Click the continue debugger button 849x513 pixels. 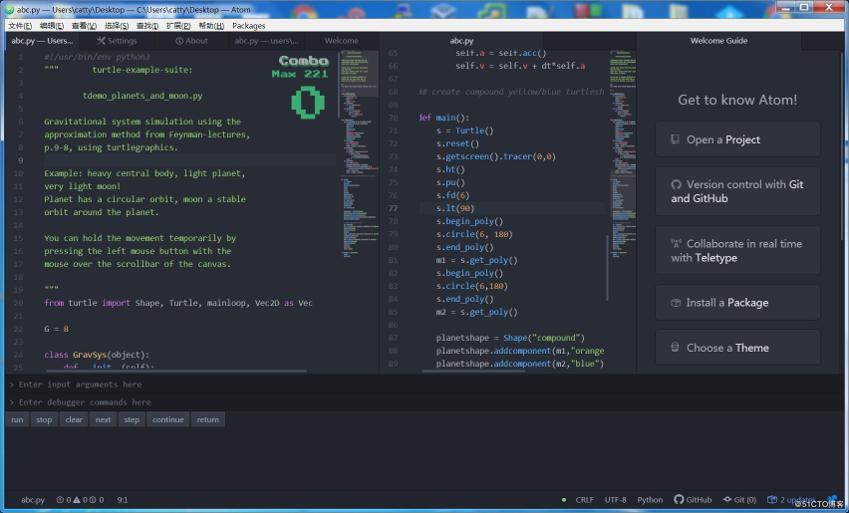(168, 419)
